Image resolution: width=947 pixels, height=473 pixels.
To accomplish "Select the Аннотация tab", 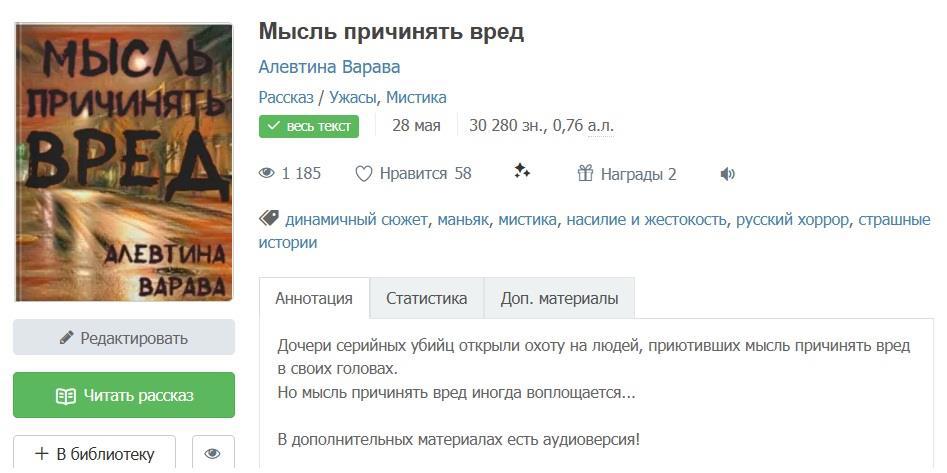I will coord(314,298).
